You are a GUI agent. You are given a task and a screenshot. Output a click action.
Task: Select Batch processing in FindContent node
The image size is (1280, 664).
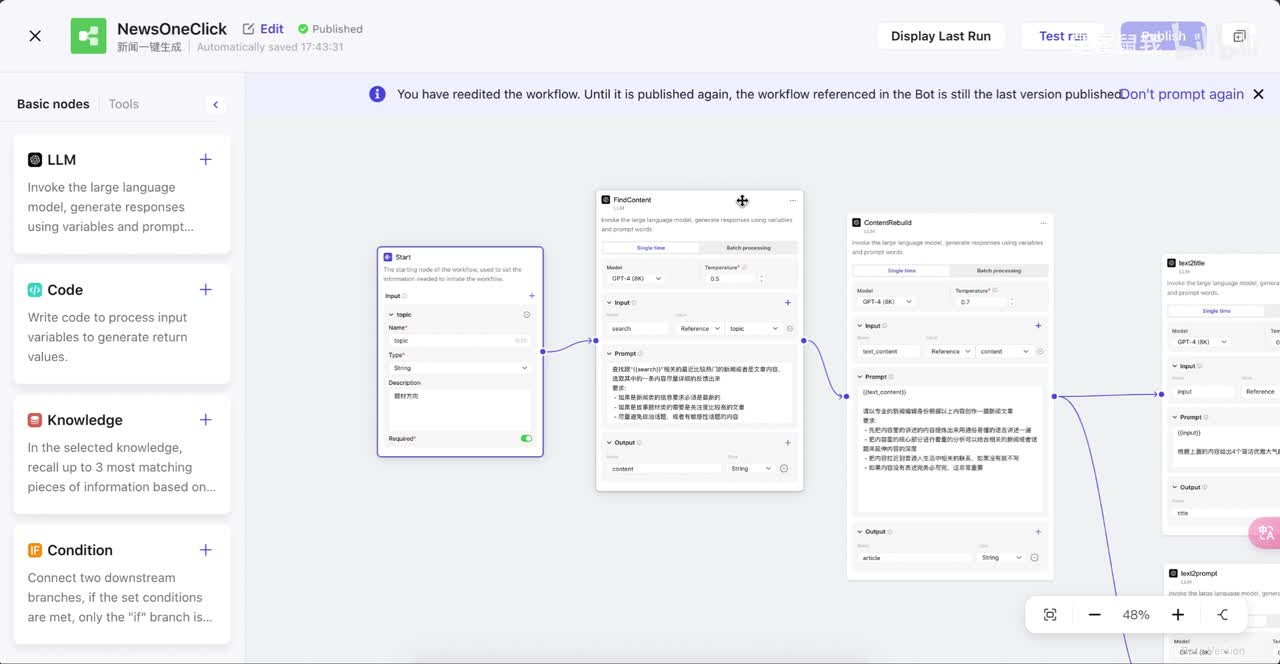(x=748, y=247)
